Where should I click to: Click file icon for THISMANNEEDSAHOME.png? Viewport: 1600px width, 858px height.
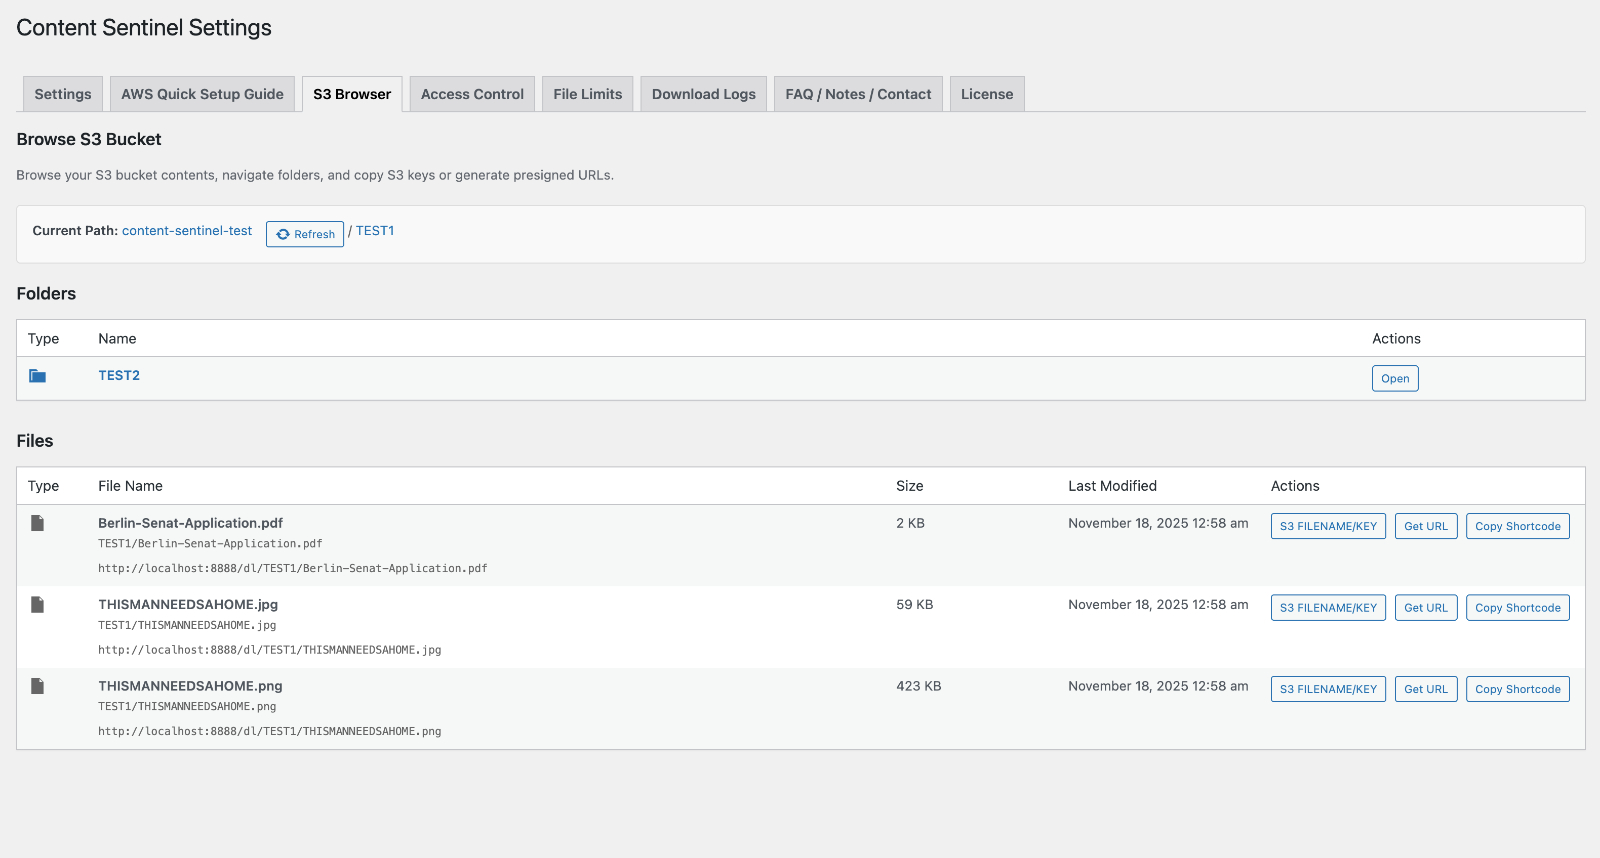pyautogui.click(x=37, y=686)
